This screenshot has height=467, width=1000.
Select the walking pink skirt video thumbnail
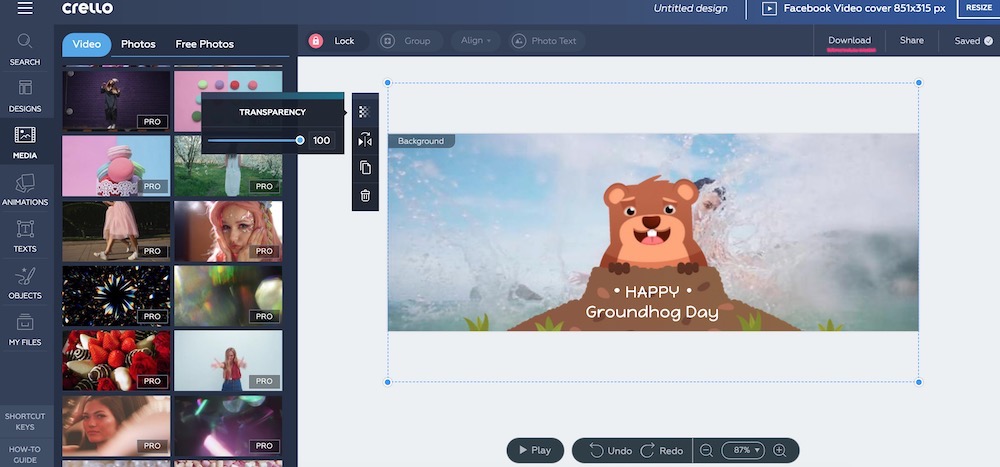[116, 231]
